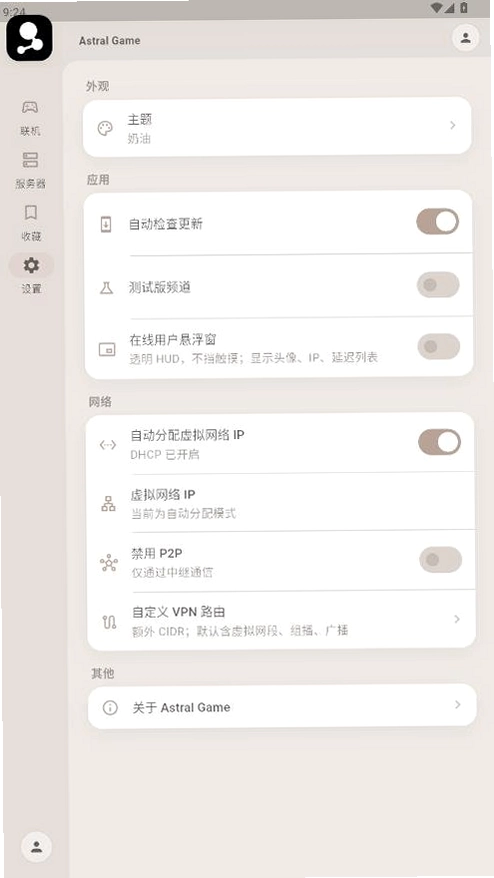Enable the 测试版频道 switch
This screenshot has width=494, height=878.
tap(438, 285)
